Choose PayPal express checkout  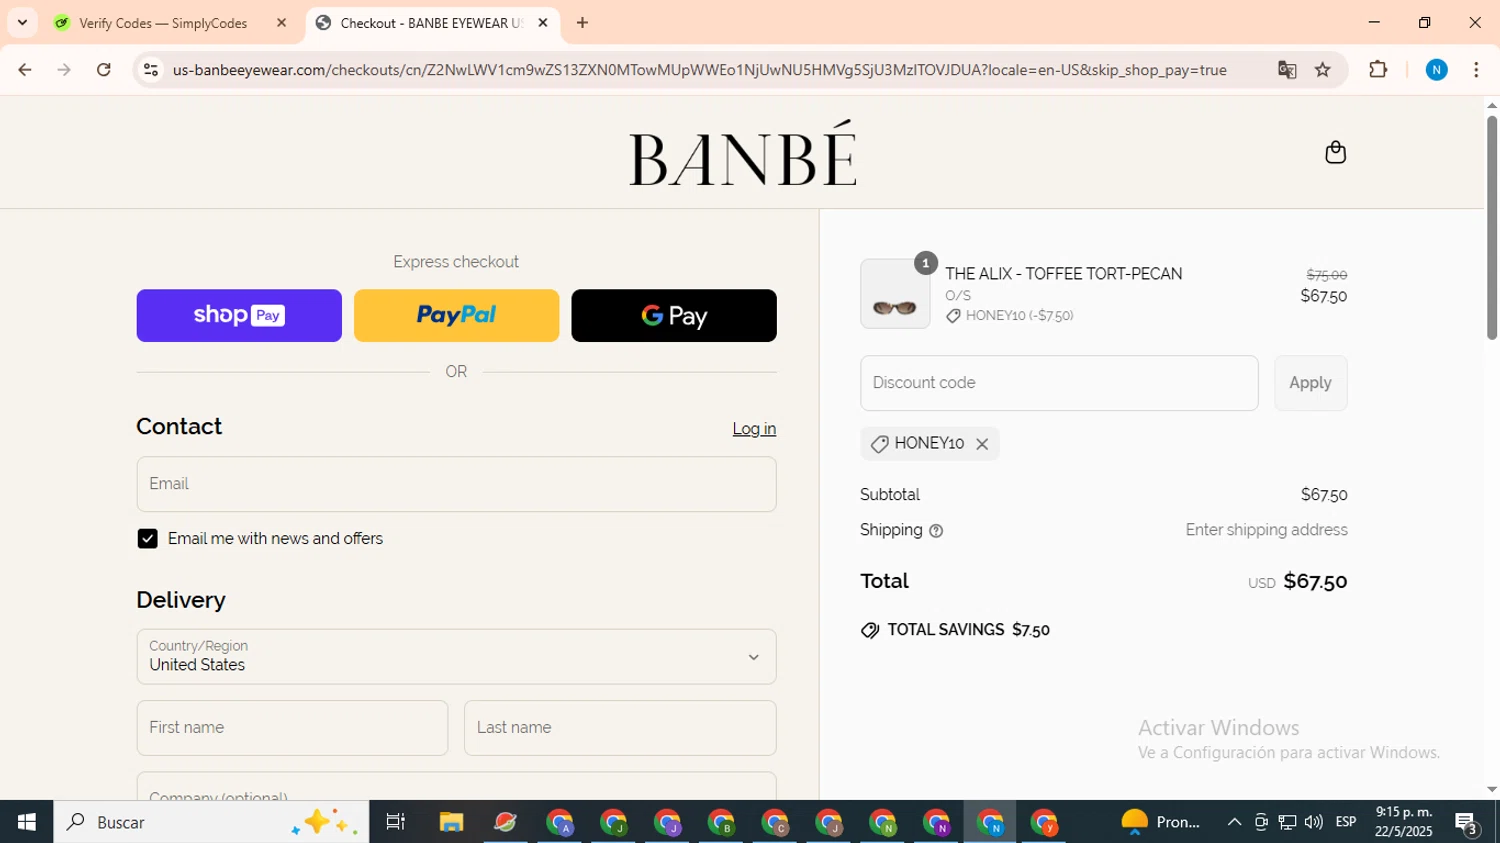pos(456,316)
